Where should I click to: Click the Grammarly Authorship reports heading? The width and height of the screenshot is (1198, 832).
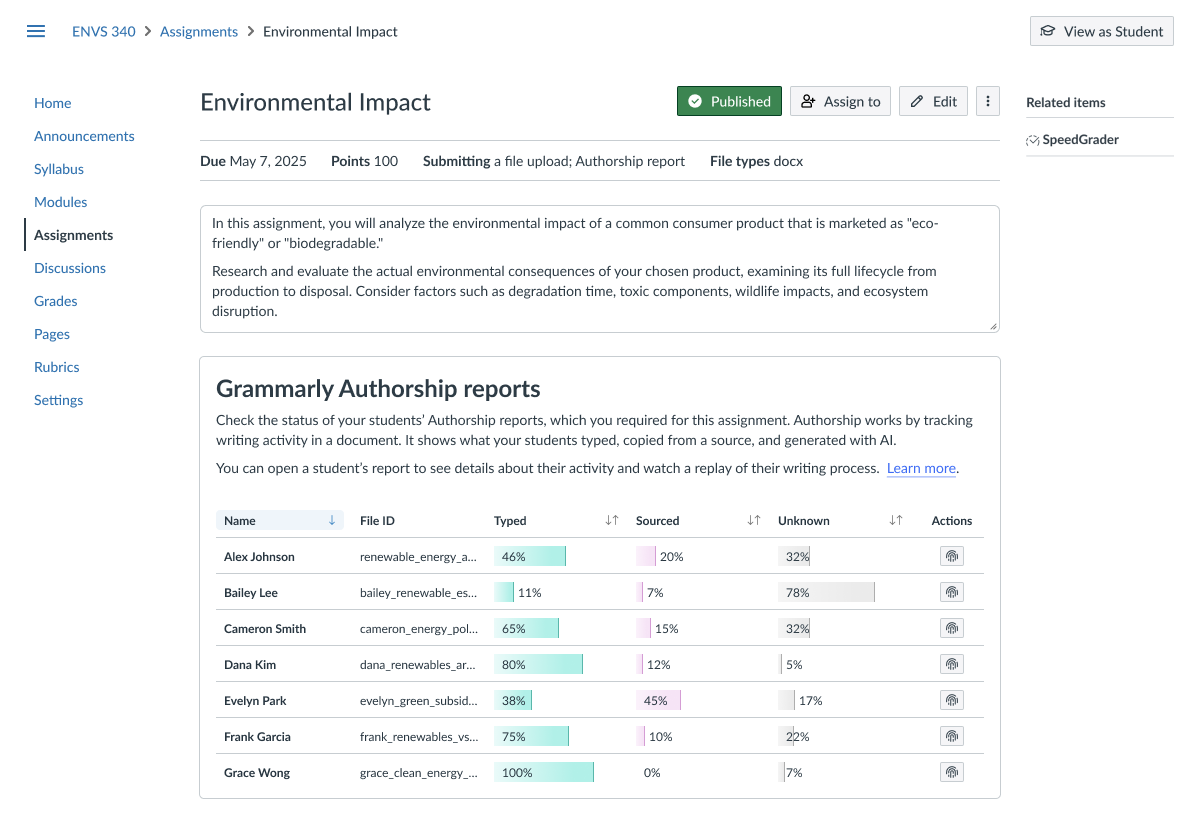(378, 388)
